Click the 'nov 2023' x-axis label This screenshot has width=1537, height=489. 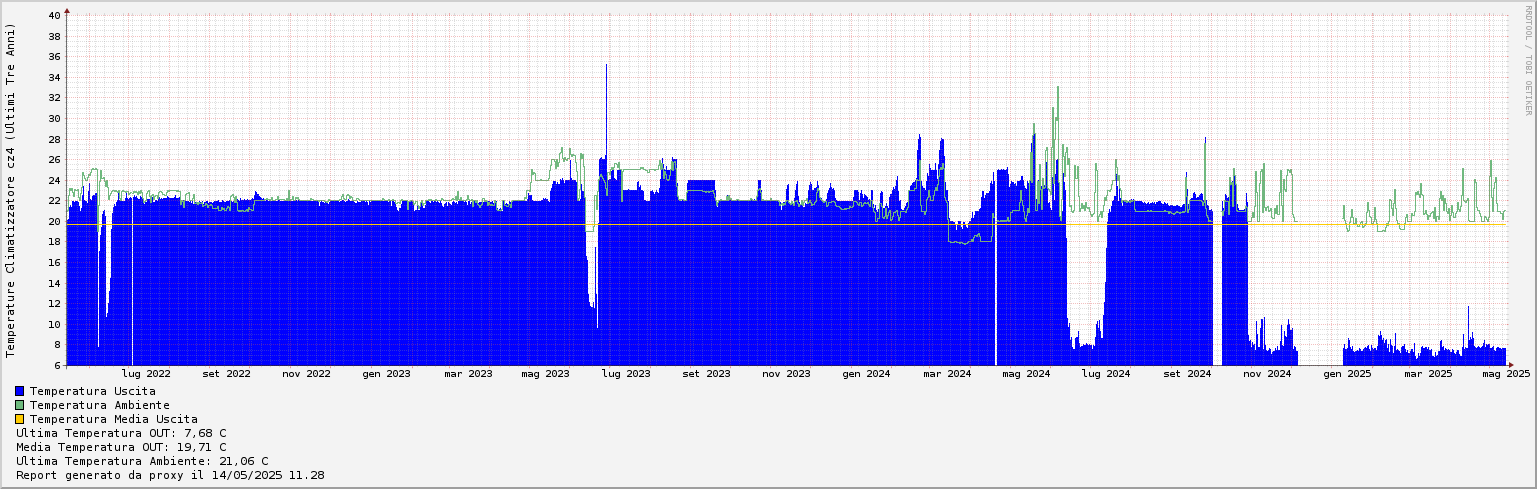786,374
